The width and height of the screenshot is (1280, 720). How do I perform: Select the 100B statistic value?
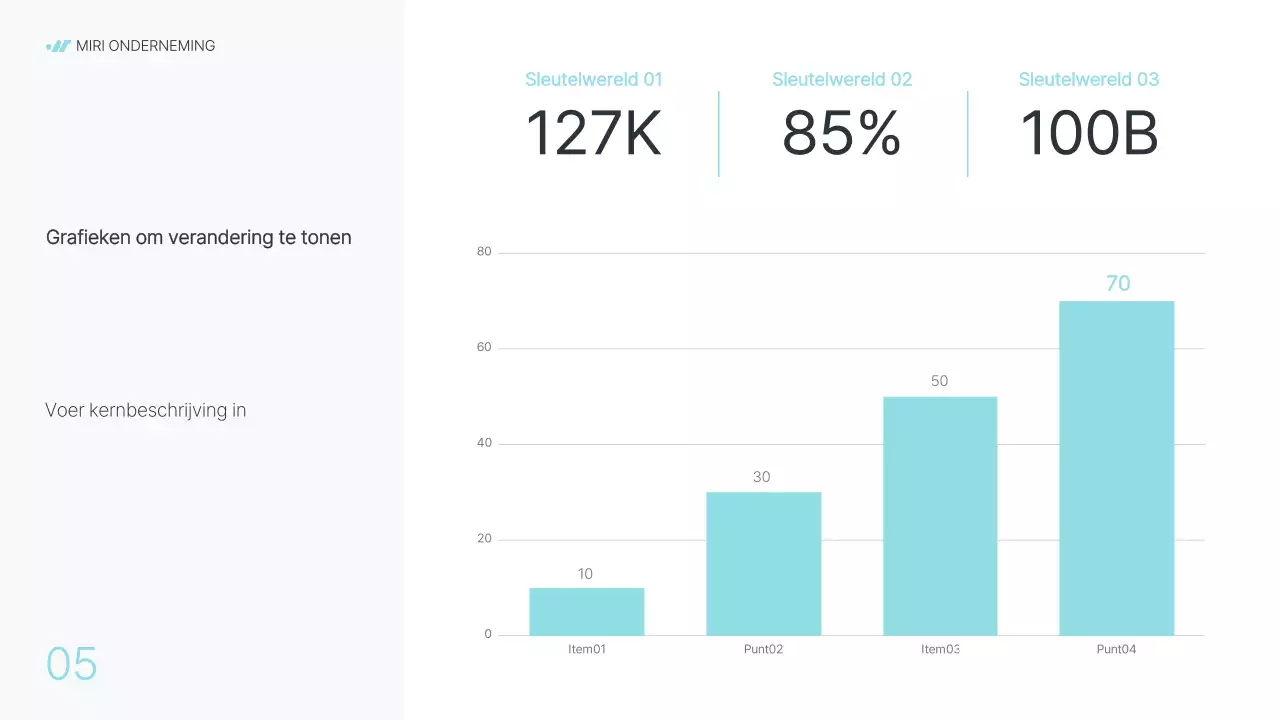1088,134
